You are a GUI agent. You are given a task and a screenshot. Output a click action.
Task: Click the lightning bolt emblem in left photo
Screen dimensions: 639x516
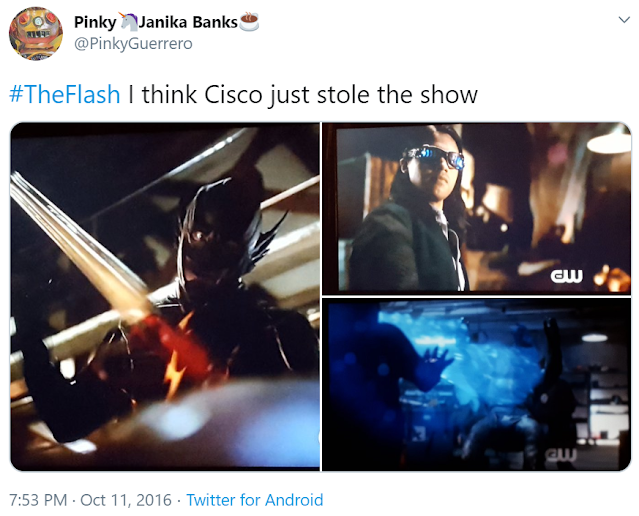coord(176,372)
